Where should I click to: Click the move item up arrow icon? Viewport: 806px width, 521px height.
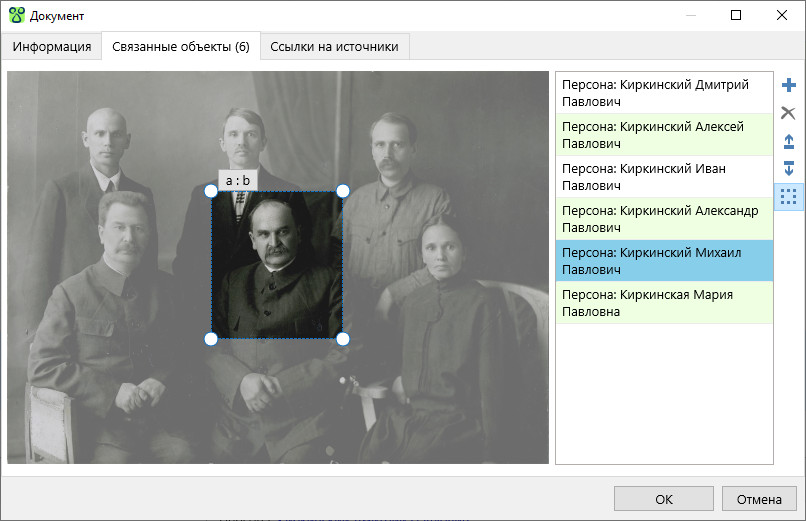pyautogui.click(x=788, y=141)
